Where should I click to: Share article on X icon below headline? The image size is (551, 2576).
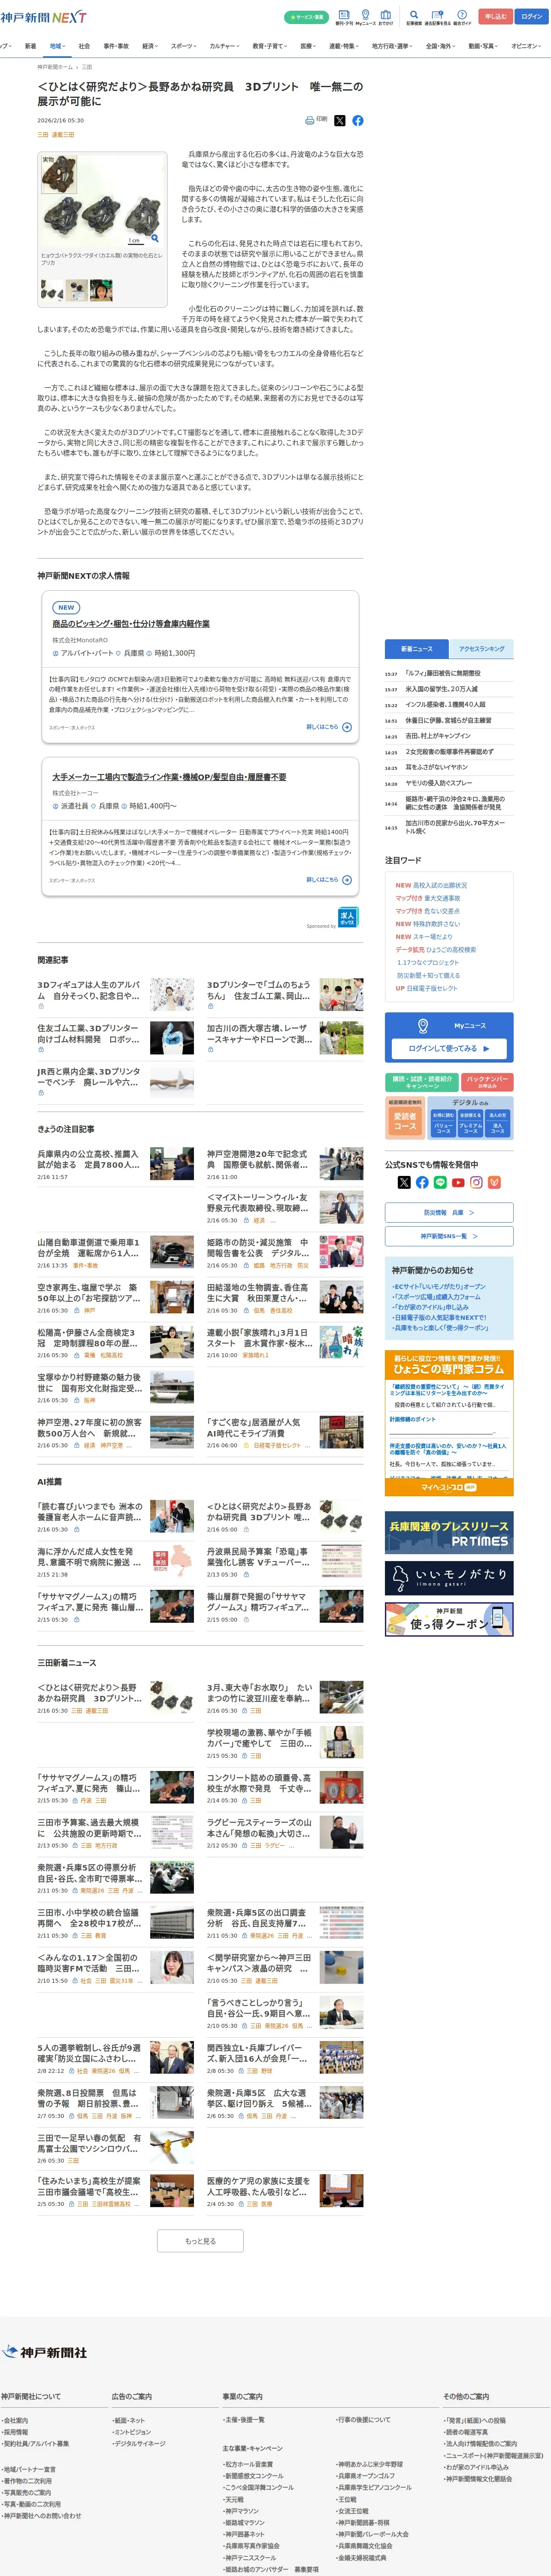click(340, 121)
